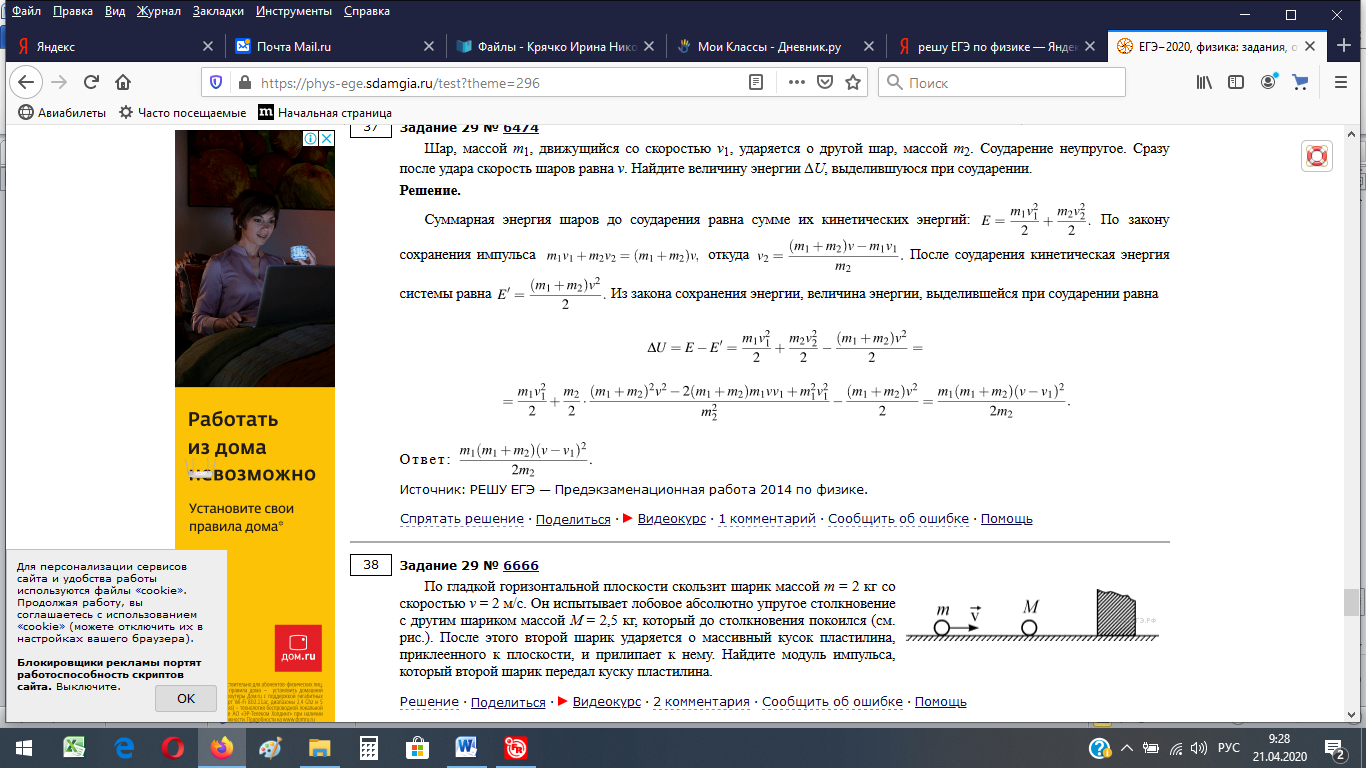
Task: Open Начальная страница bookmark
Action: click(325, 113)
